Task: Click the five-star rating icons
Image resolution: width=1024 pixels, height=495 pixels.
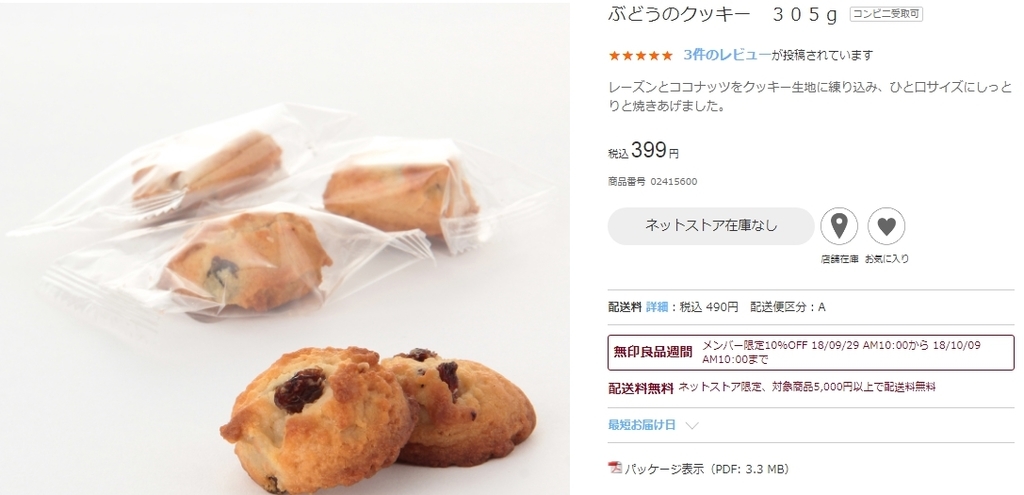Action: click(x=640, y=56)
